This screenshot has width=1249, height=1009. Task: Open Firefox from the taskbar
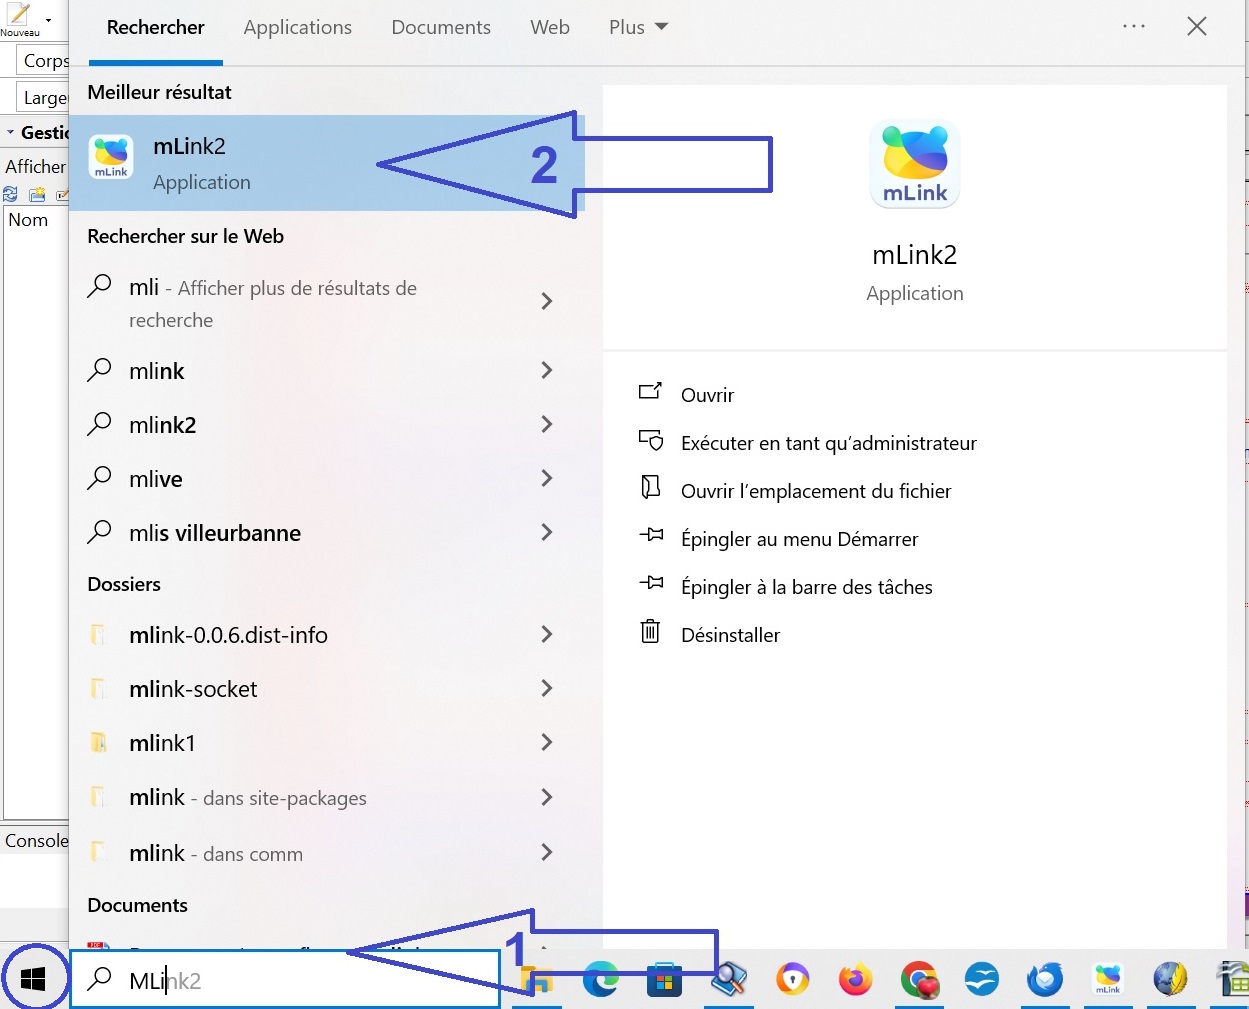click(855, 980)
